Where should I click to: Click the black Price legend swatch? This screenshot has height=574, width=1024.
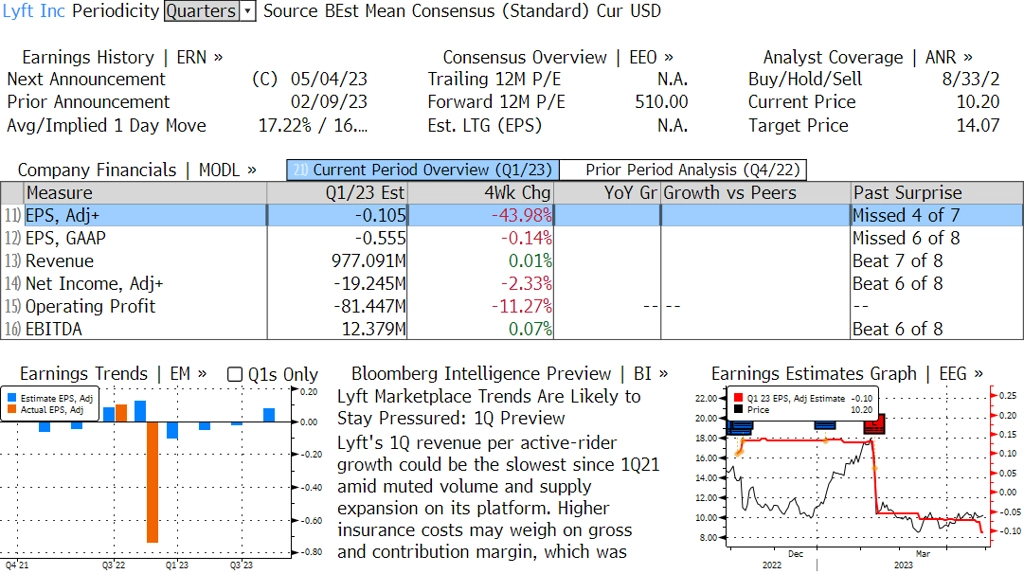point(739,409)
